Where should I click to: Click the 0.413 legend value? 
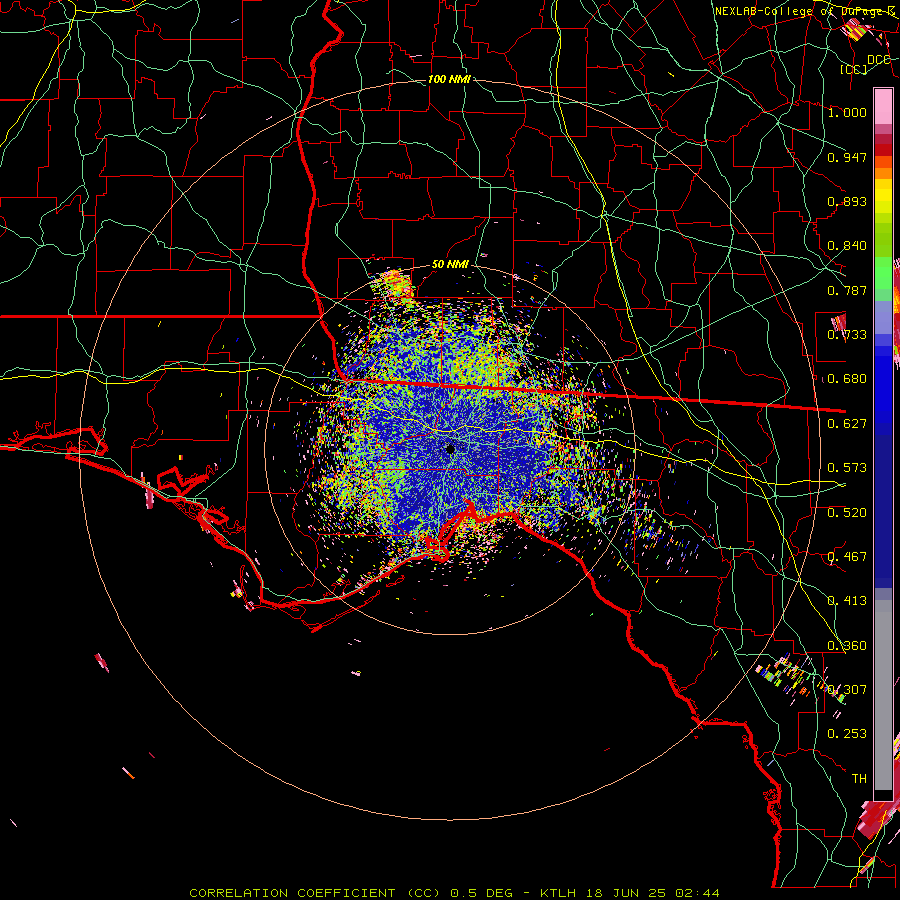tap(847, 601)
